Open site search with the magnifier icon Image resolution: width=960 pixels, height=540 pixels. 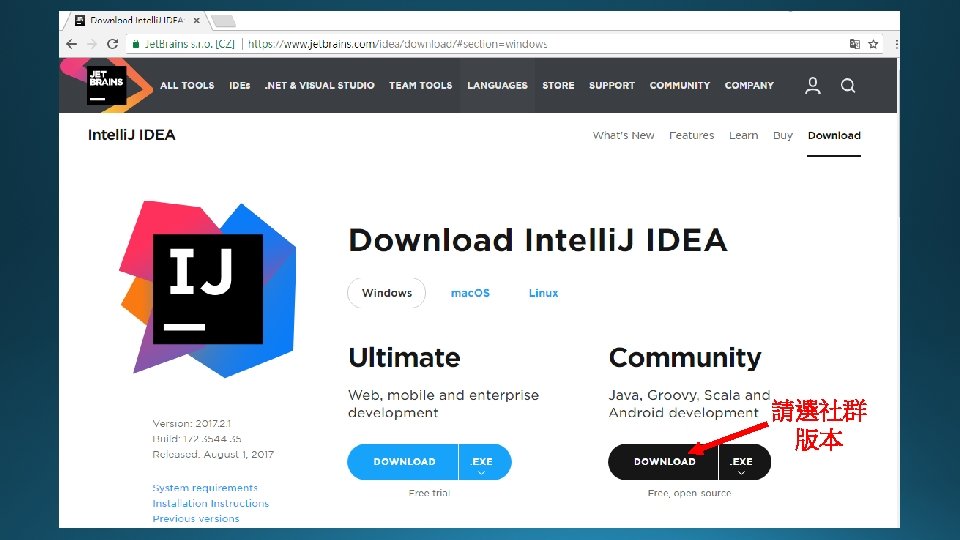coord(848,86)
